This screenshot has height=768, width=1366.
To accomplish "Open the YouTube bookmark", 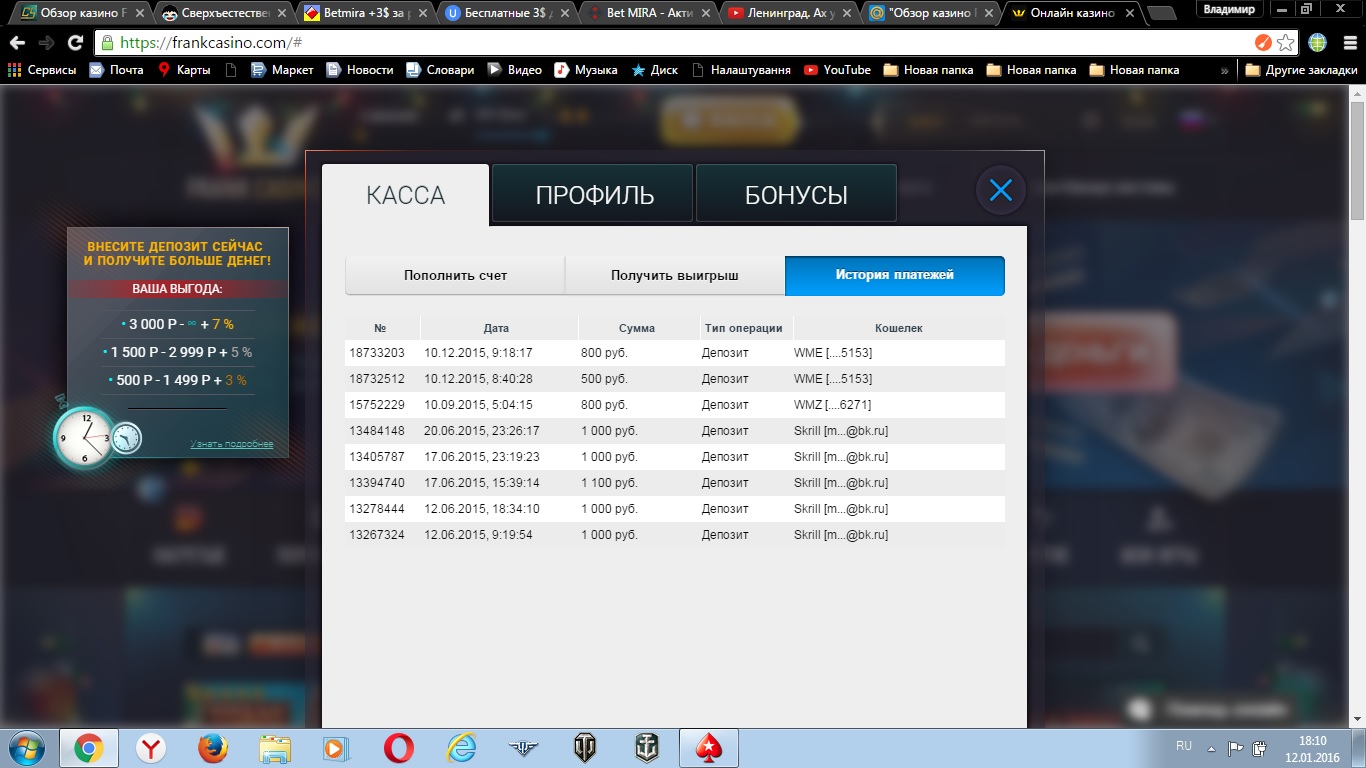I will point(837,70).
